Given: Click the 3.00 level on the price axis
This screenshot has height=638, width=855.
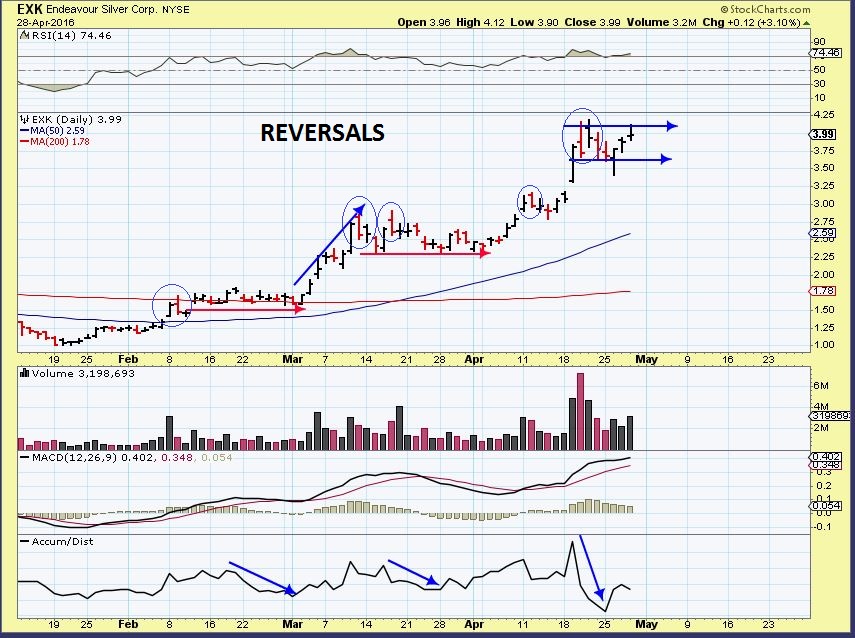Looking at the screenshot, I should [824, 203].
